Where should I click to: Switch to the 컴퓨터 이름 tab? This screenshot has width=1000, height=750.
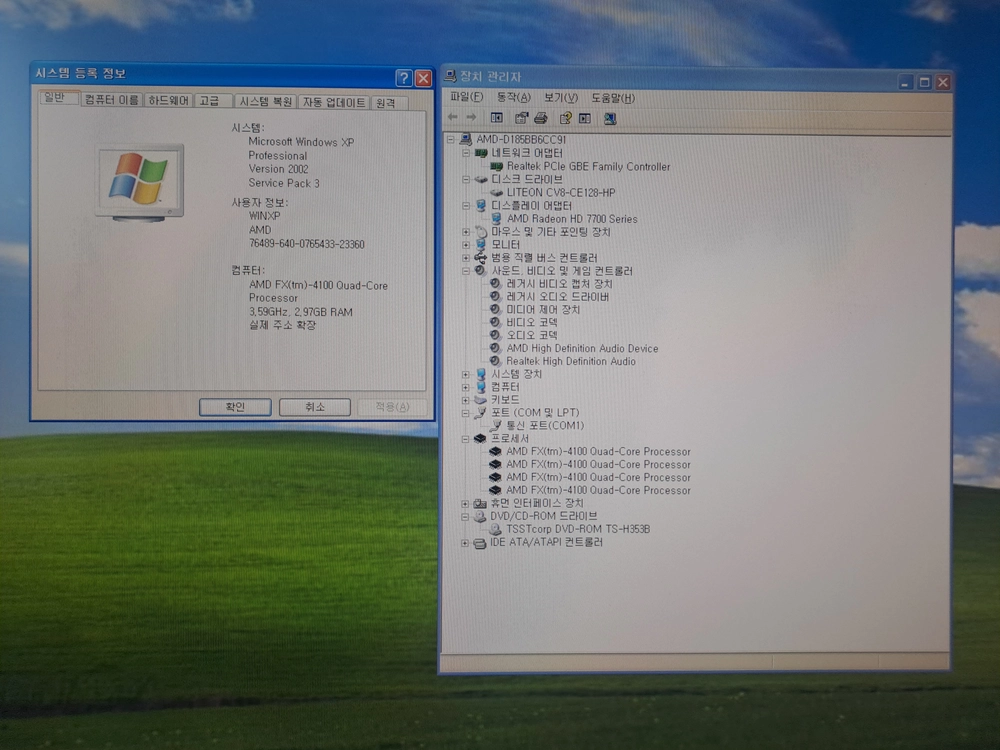112,100
